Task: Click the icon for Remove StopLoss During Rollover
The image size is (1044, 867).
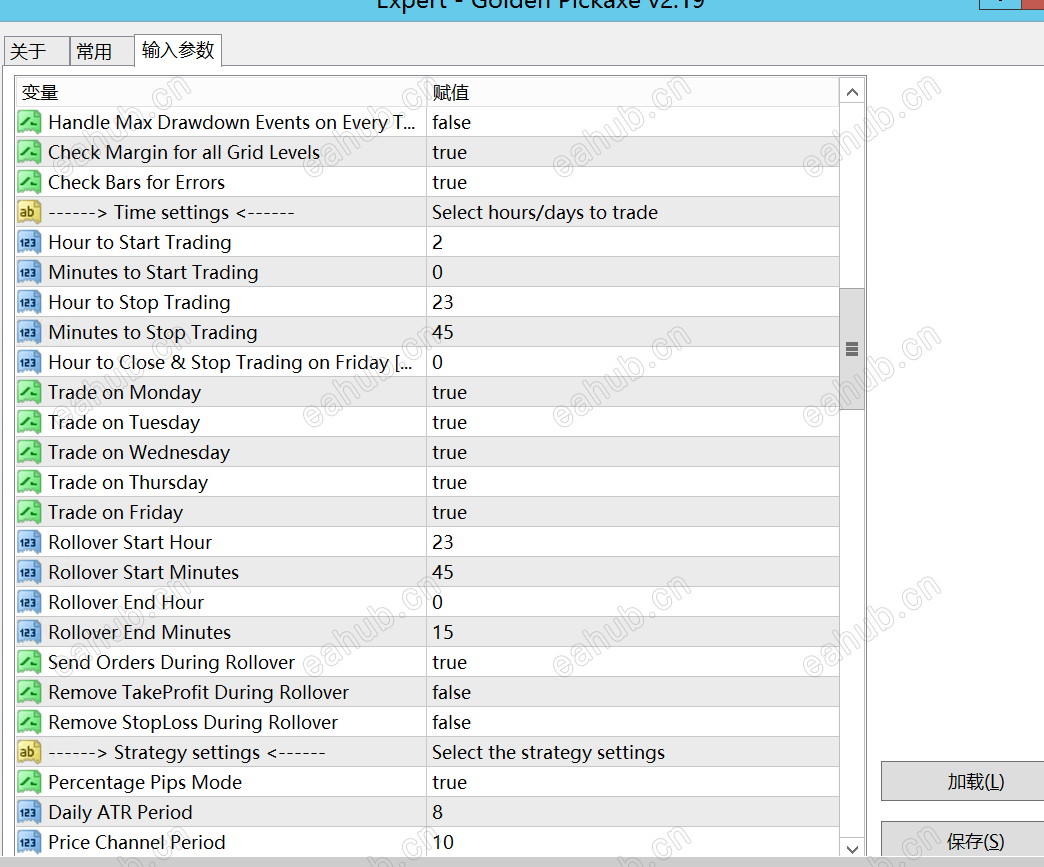Action: (x=29, y=722)
